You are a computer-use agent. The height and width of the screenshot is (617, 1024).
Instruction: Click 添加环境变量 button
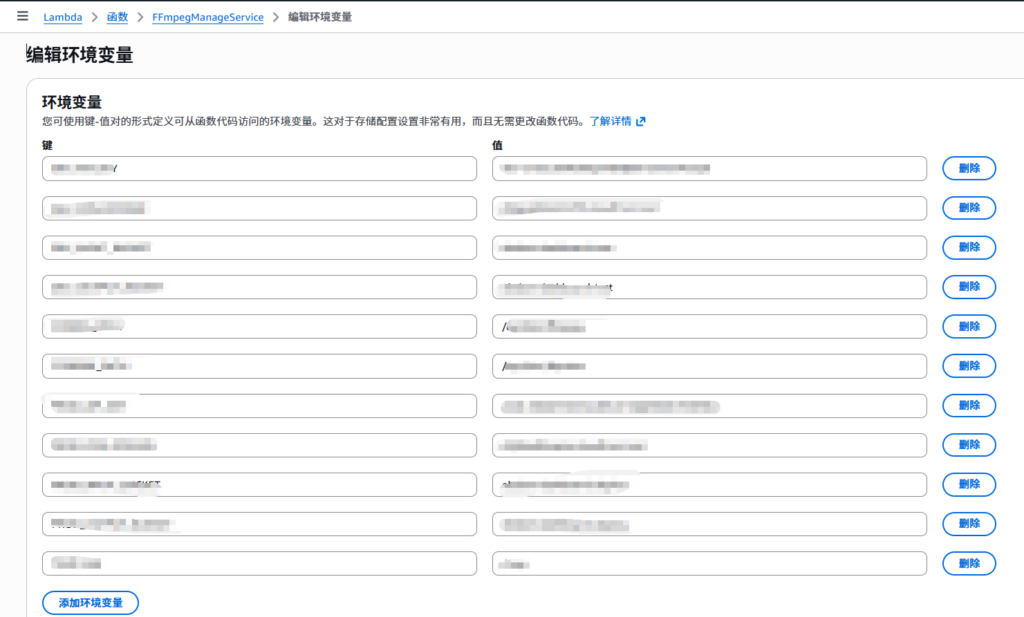click(x=90, y=603)
